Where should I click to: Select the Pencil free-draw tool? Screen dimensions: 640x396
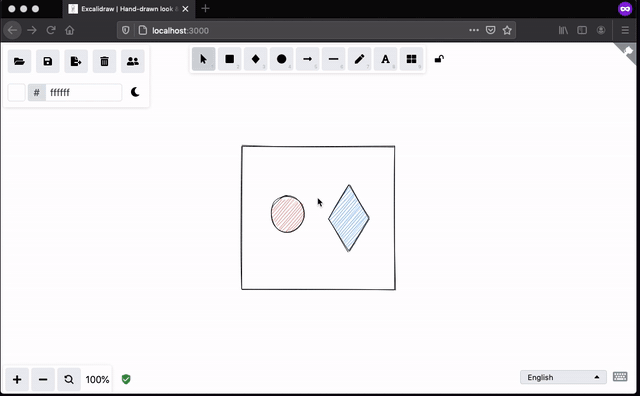359,59
